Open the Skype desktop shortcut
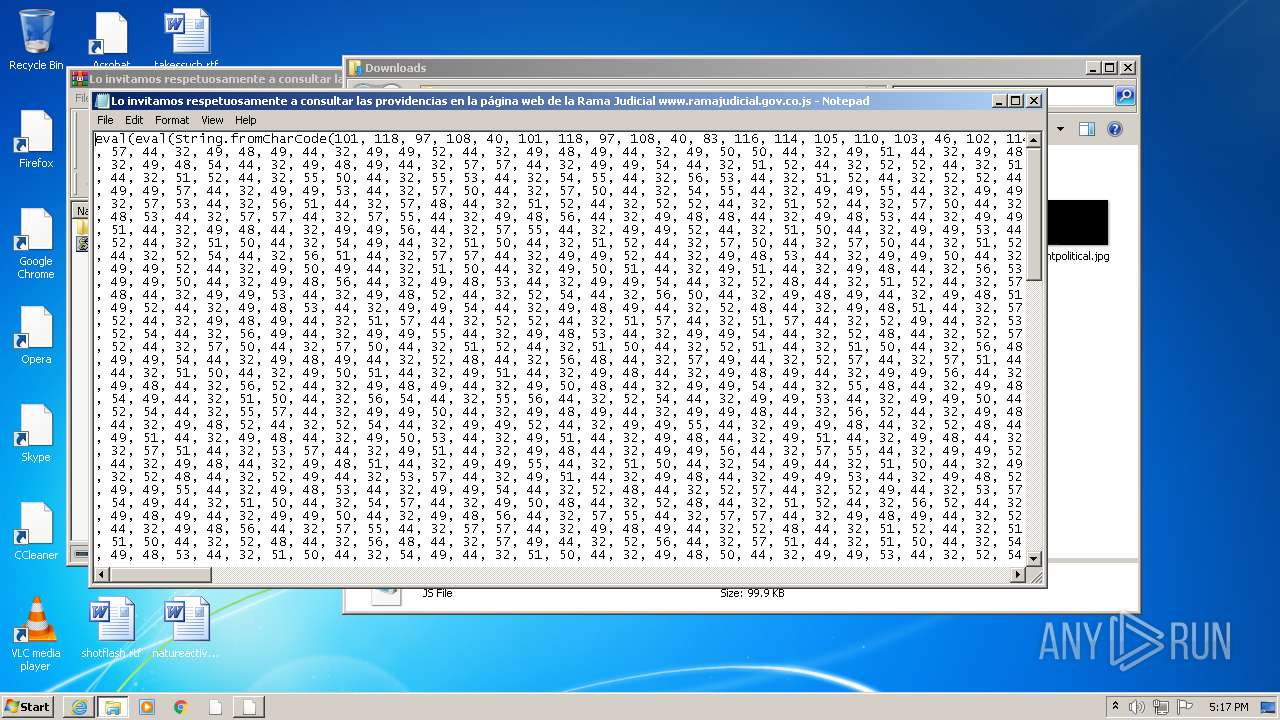Screen dimensions: 1280x720 36,433
